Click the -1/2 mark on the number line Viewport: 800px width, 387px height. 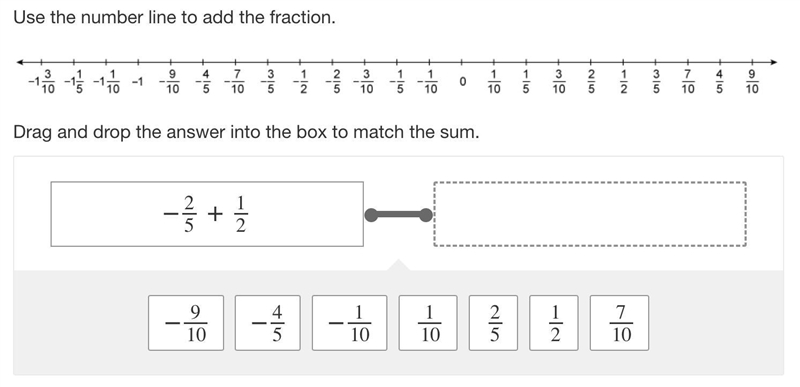tap(300, 82)
